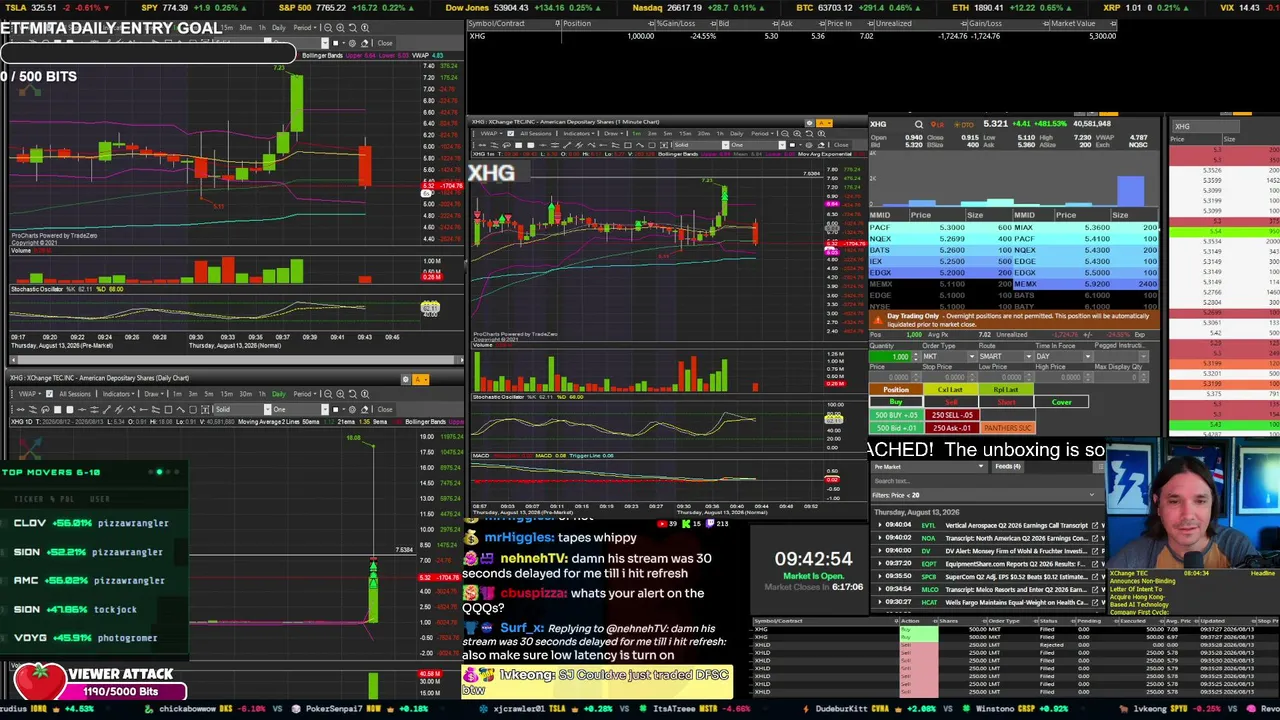The width and height of the screenshot is (1280, 720).
Task: Zoom out on the top-left chart window
Action: [x=327, y=27]
